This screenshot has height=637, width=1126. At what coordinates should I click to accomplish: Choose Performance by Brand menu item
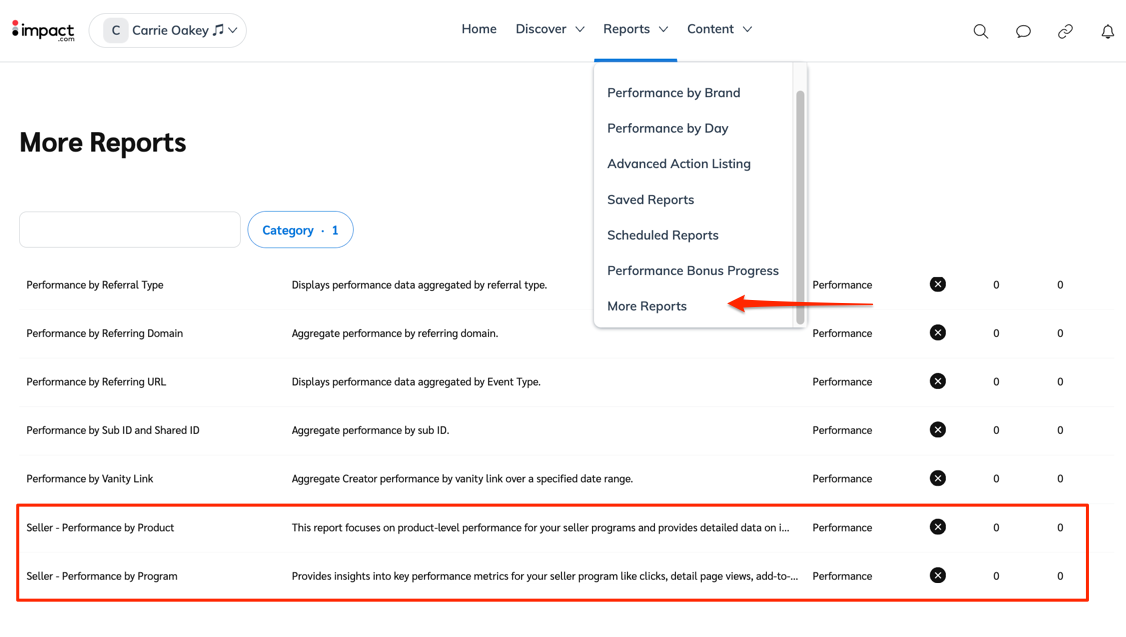(673, 93)
